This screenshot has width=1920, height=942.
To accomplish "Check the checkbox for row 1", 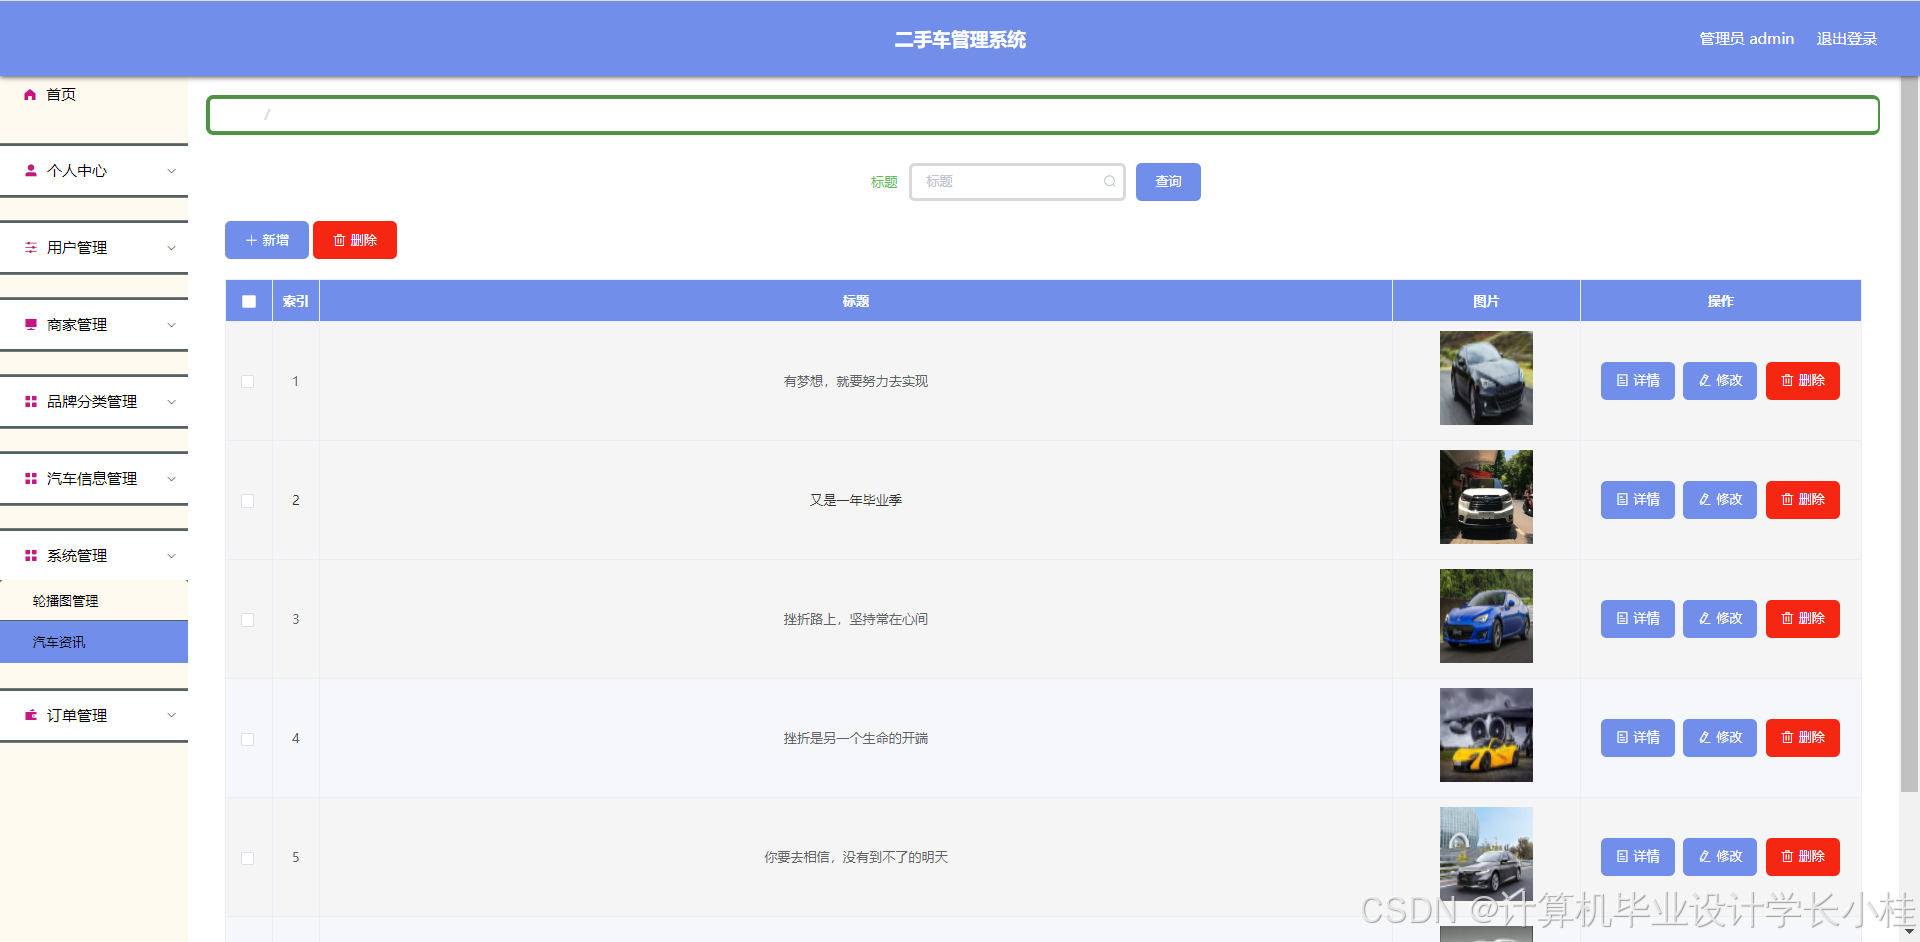I will point(248,381).
